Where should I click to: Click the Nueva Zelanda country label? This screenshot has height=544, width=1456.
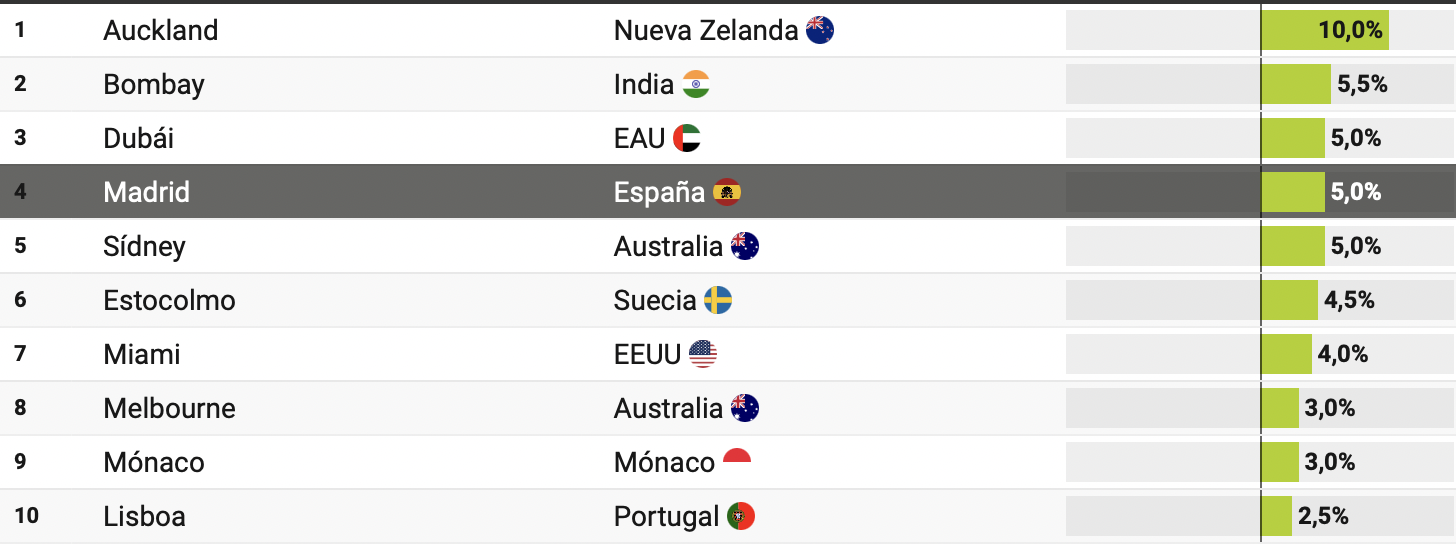point(706,30)
